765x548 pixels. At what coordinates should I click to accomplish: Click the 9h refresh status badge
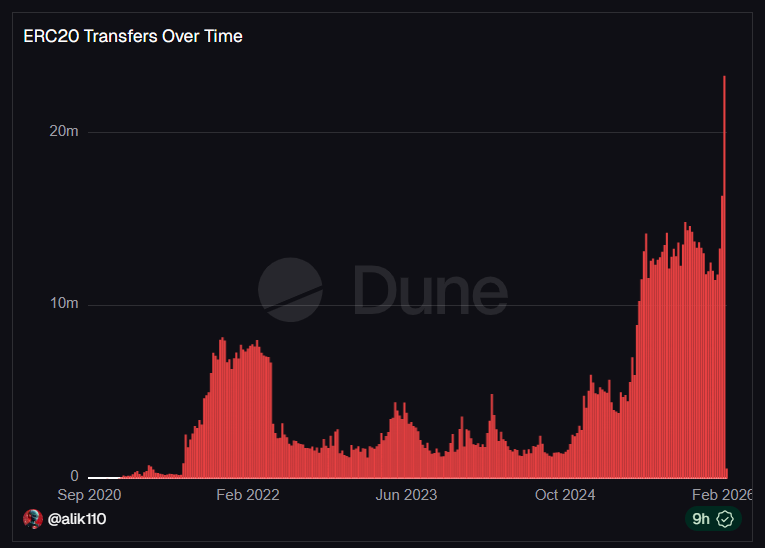tap(713, 519)
